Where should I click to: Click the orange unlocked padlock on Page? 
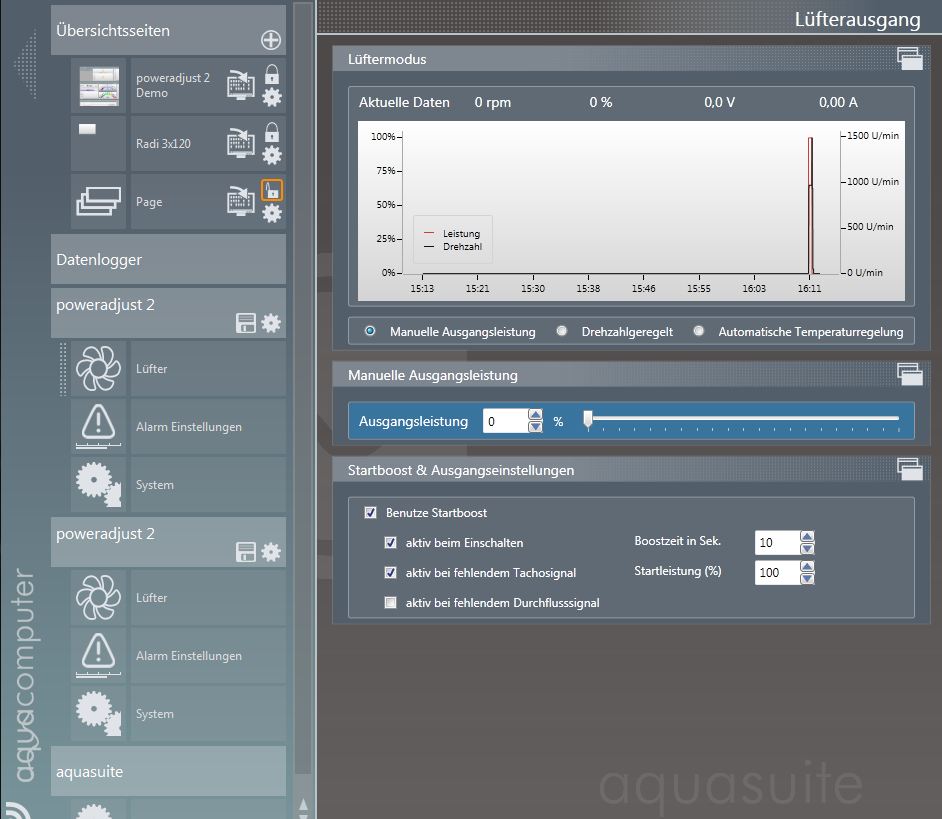(272, 190)
